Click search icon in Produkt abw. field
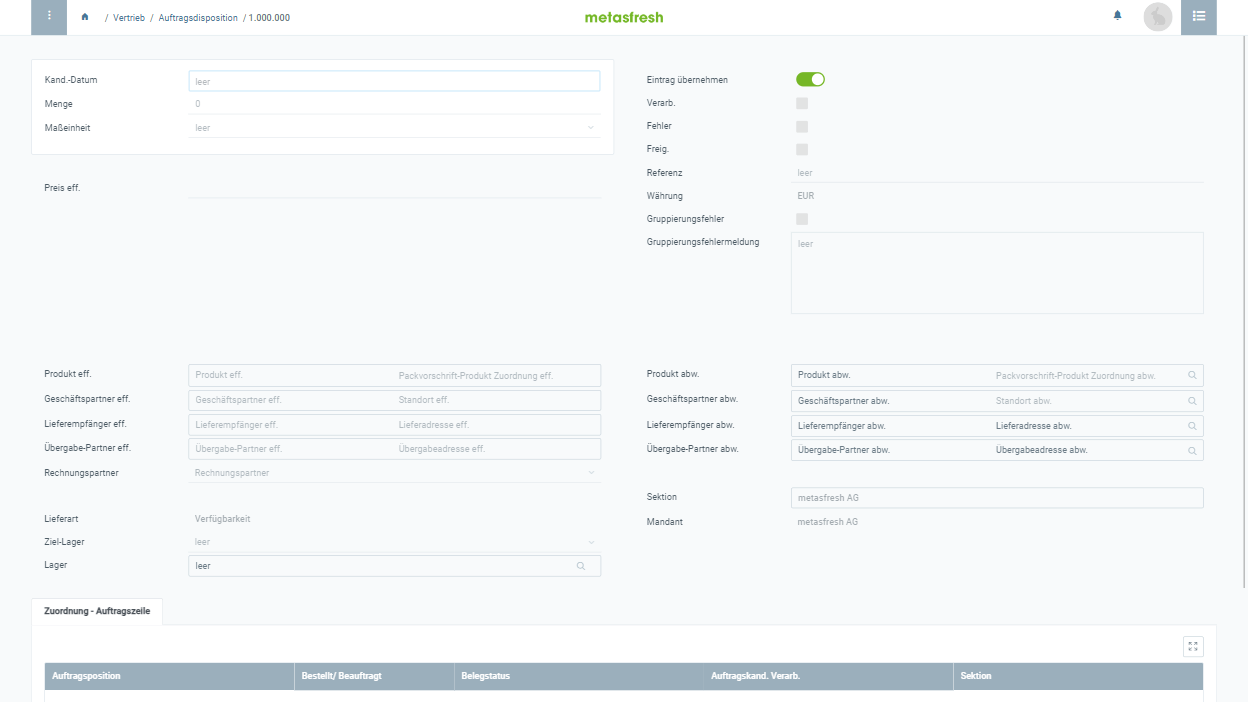1248x702 pixels. [x=1192, y=375]
